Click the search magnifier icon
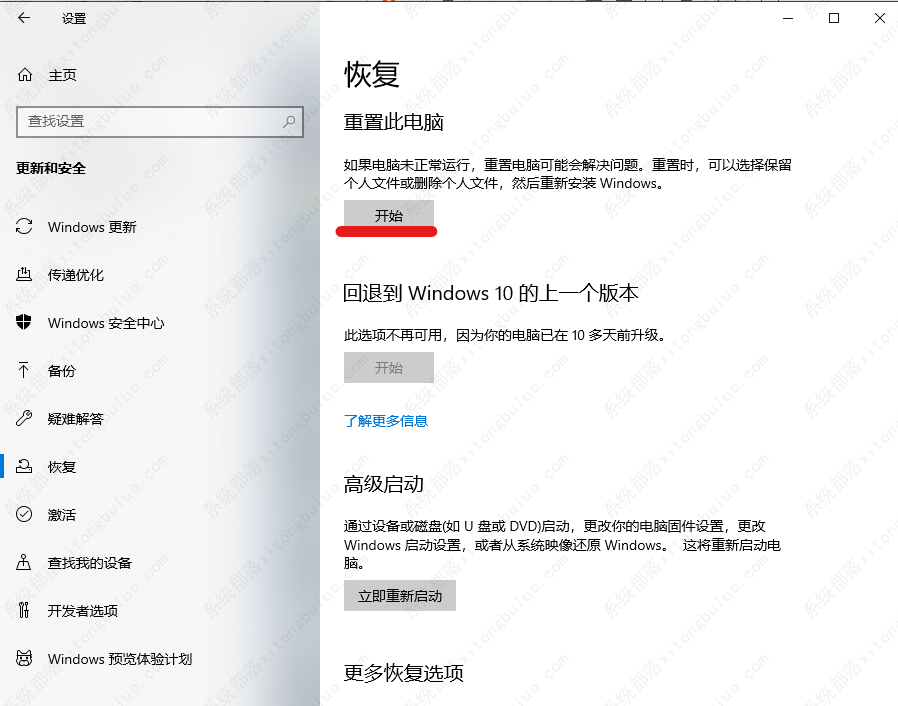This screenshot has width=898, height=706. [289, 121]
